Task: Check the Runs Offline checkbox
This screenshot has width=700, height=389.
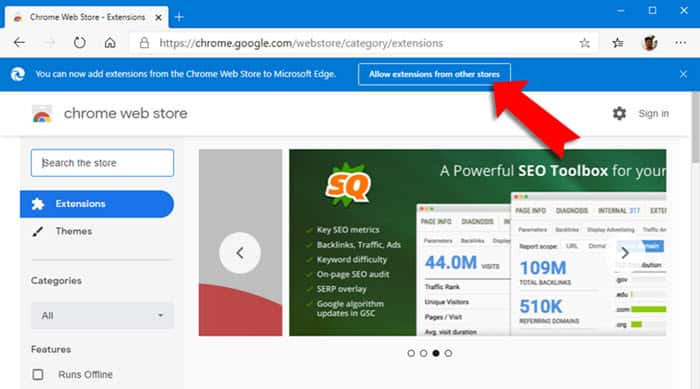Action: pos(38,374)
